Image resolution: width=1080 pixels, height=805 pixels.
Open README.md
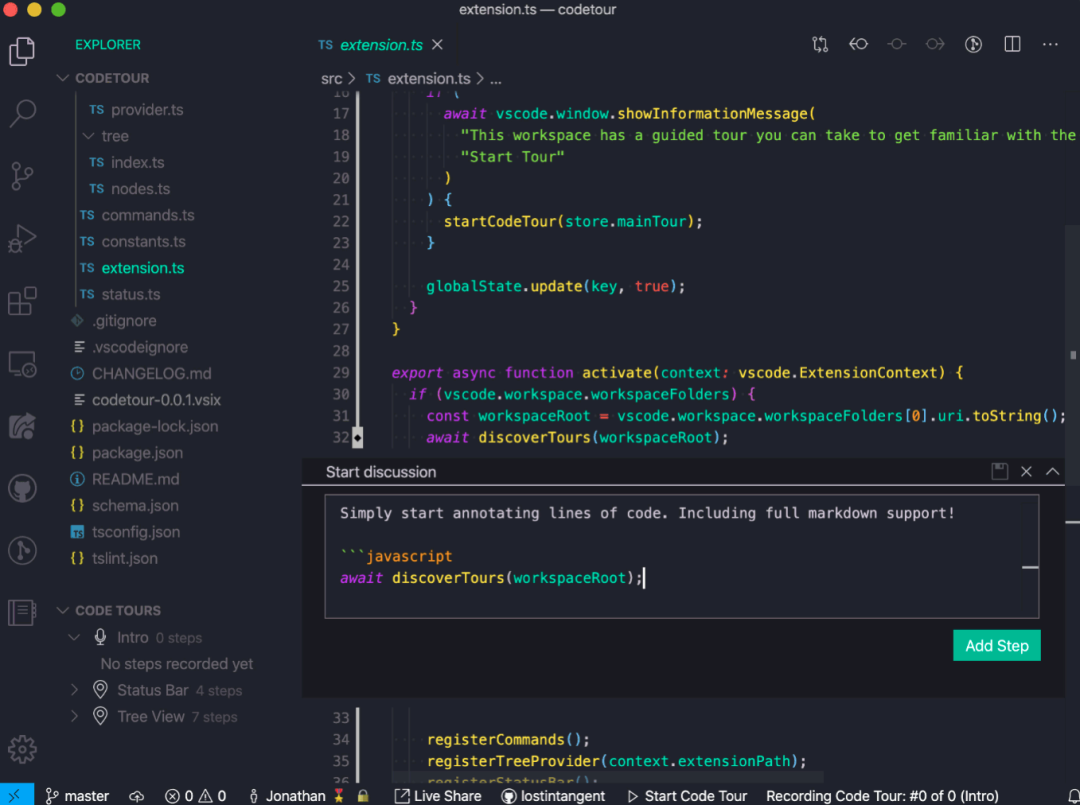click(135, 479)
